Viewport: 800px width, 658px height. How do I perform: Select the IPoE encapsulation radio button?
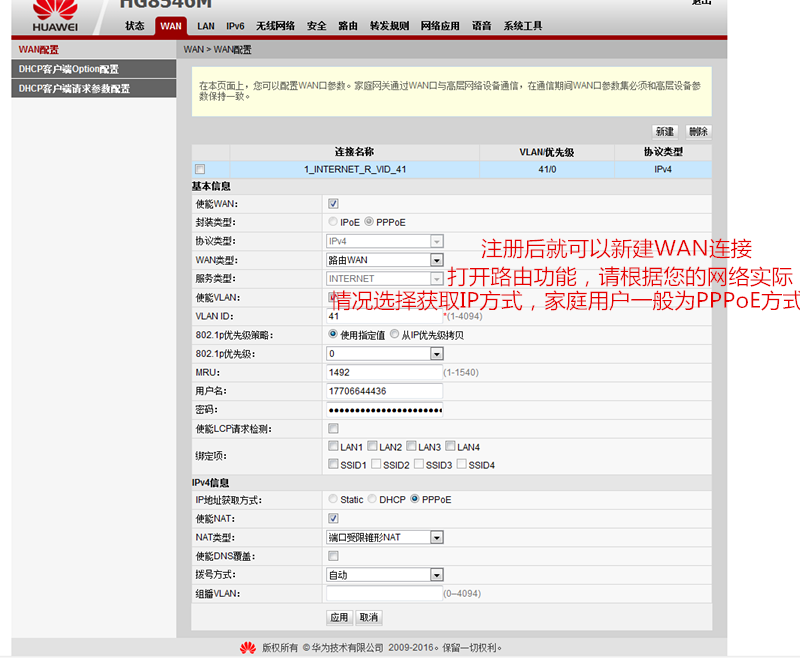[x=333, y=221]
